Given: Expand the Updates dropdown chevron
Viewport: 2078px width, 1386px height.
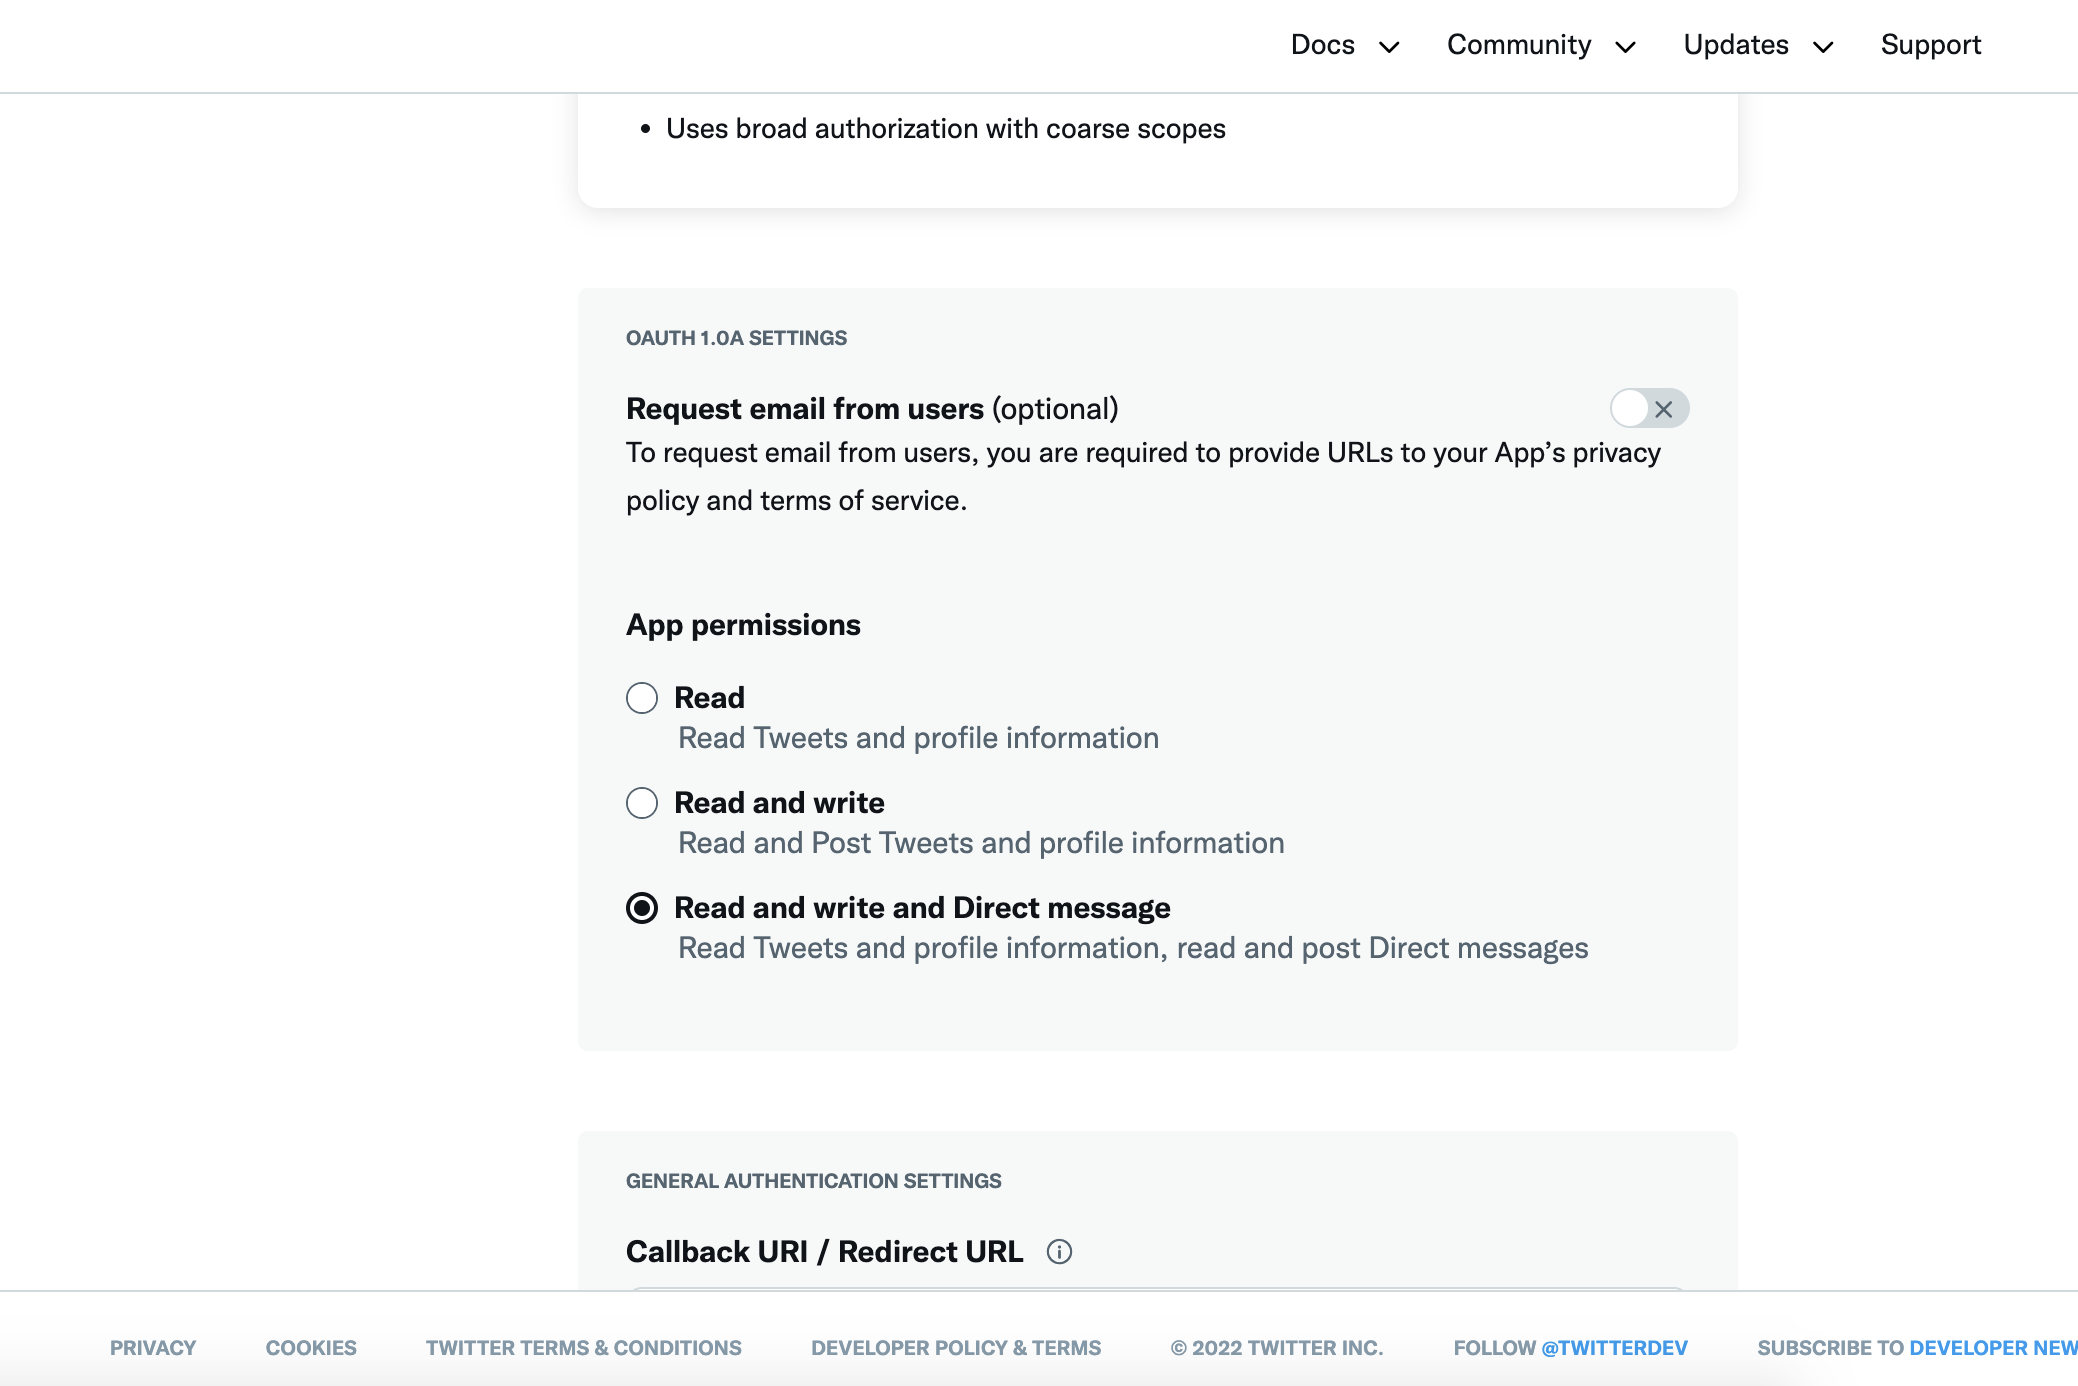Looking at the screenshot, I should click(x=1823, y=46).
